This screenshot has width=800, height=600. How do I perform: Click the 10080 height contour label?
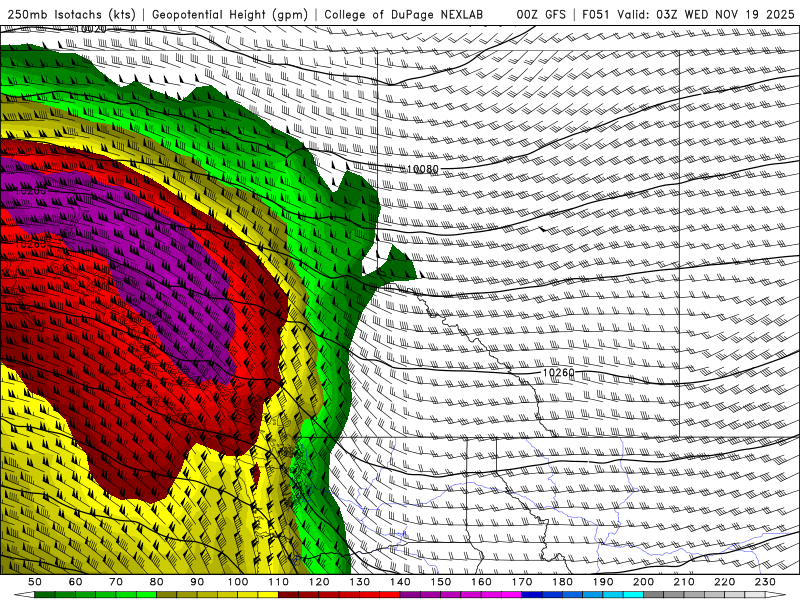coord(422,169)
